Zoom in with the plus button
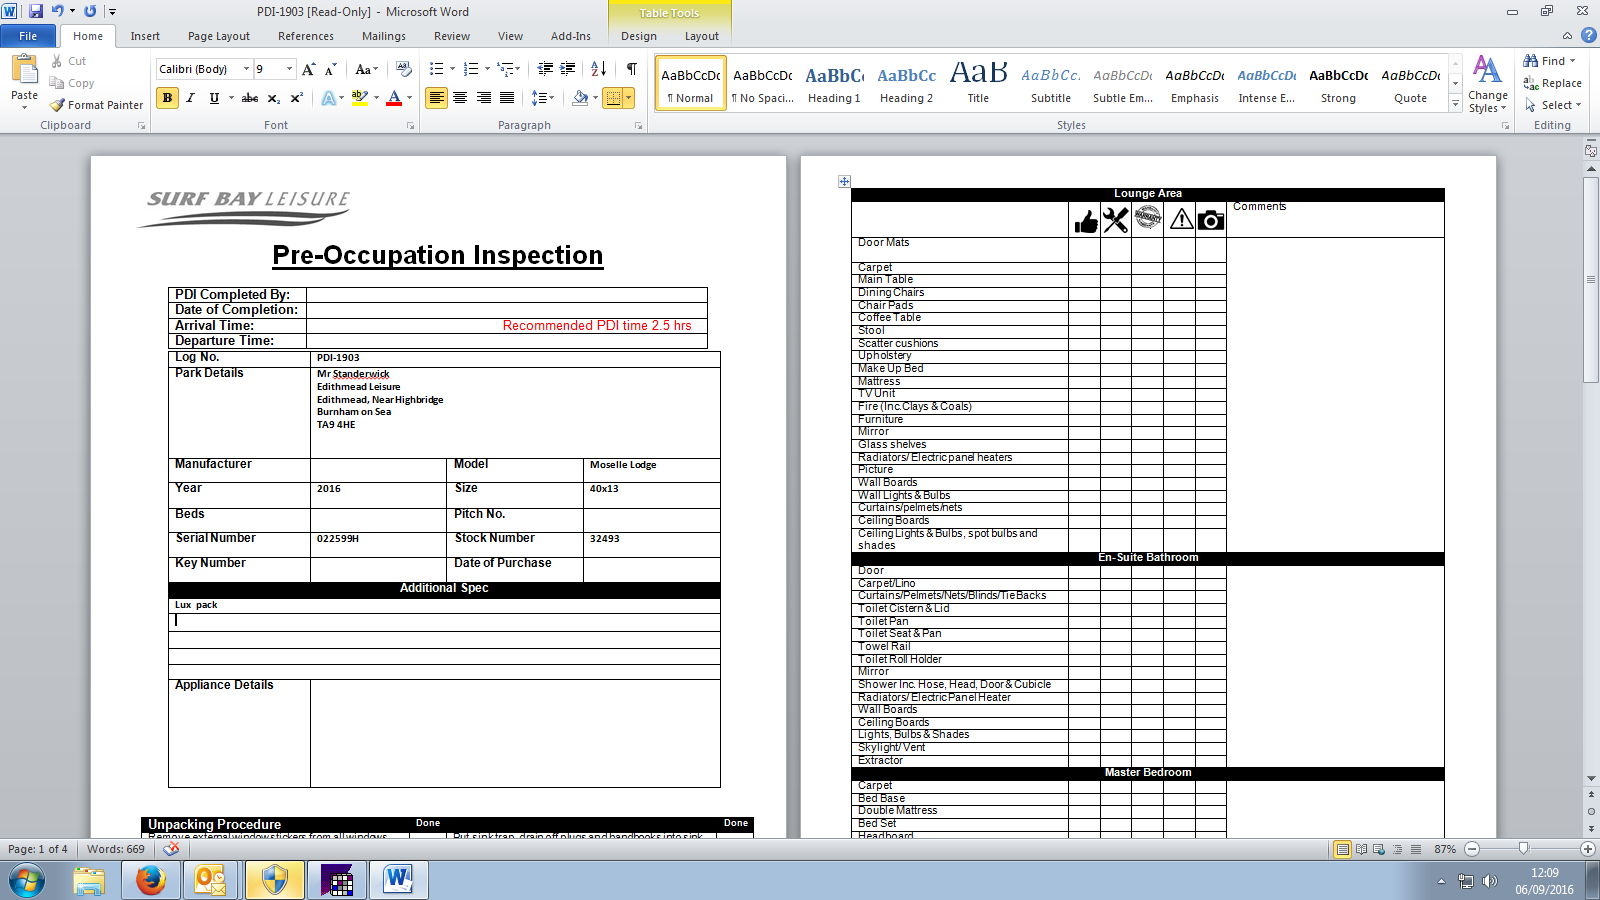 click(1587, 849)
